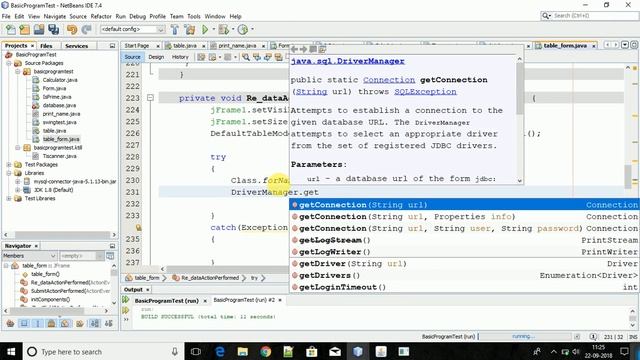Select the Source view button
The height and width of the screenshot is (360, 640).
tap(132, 57)
